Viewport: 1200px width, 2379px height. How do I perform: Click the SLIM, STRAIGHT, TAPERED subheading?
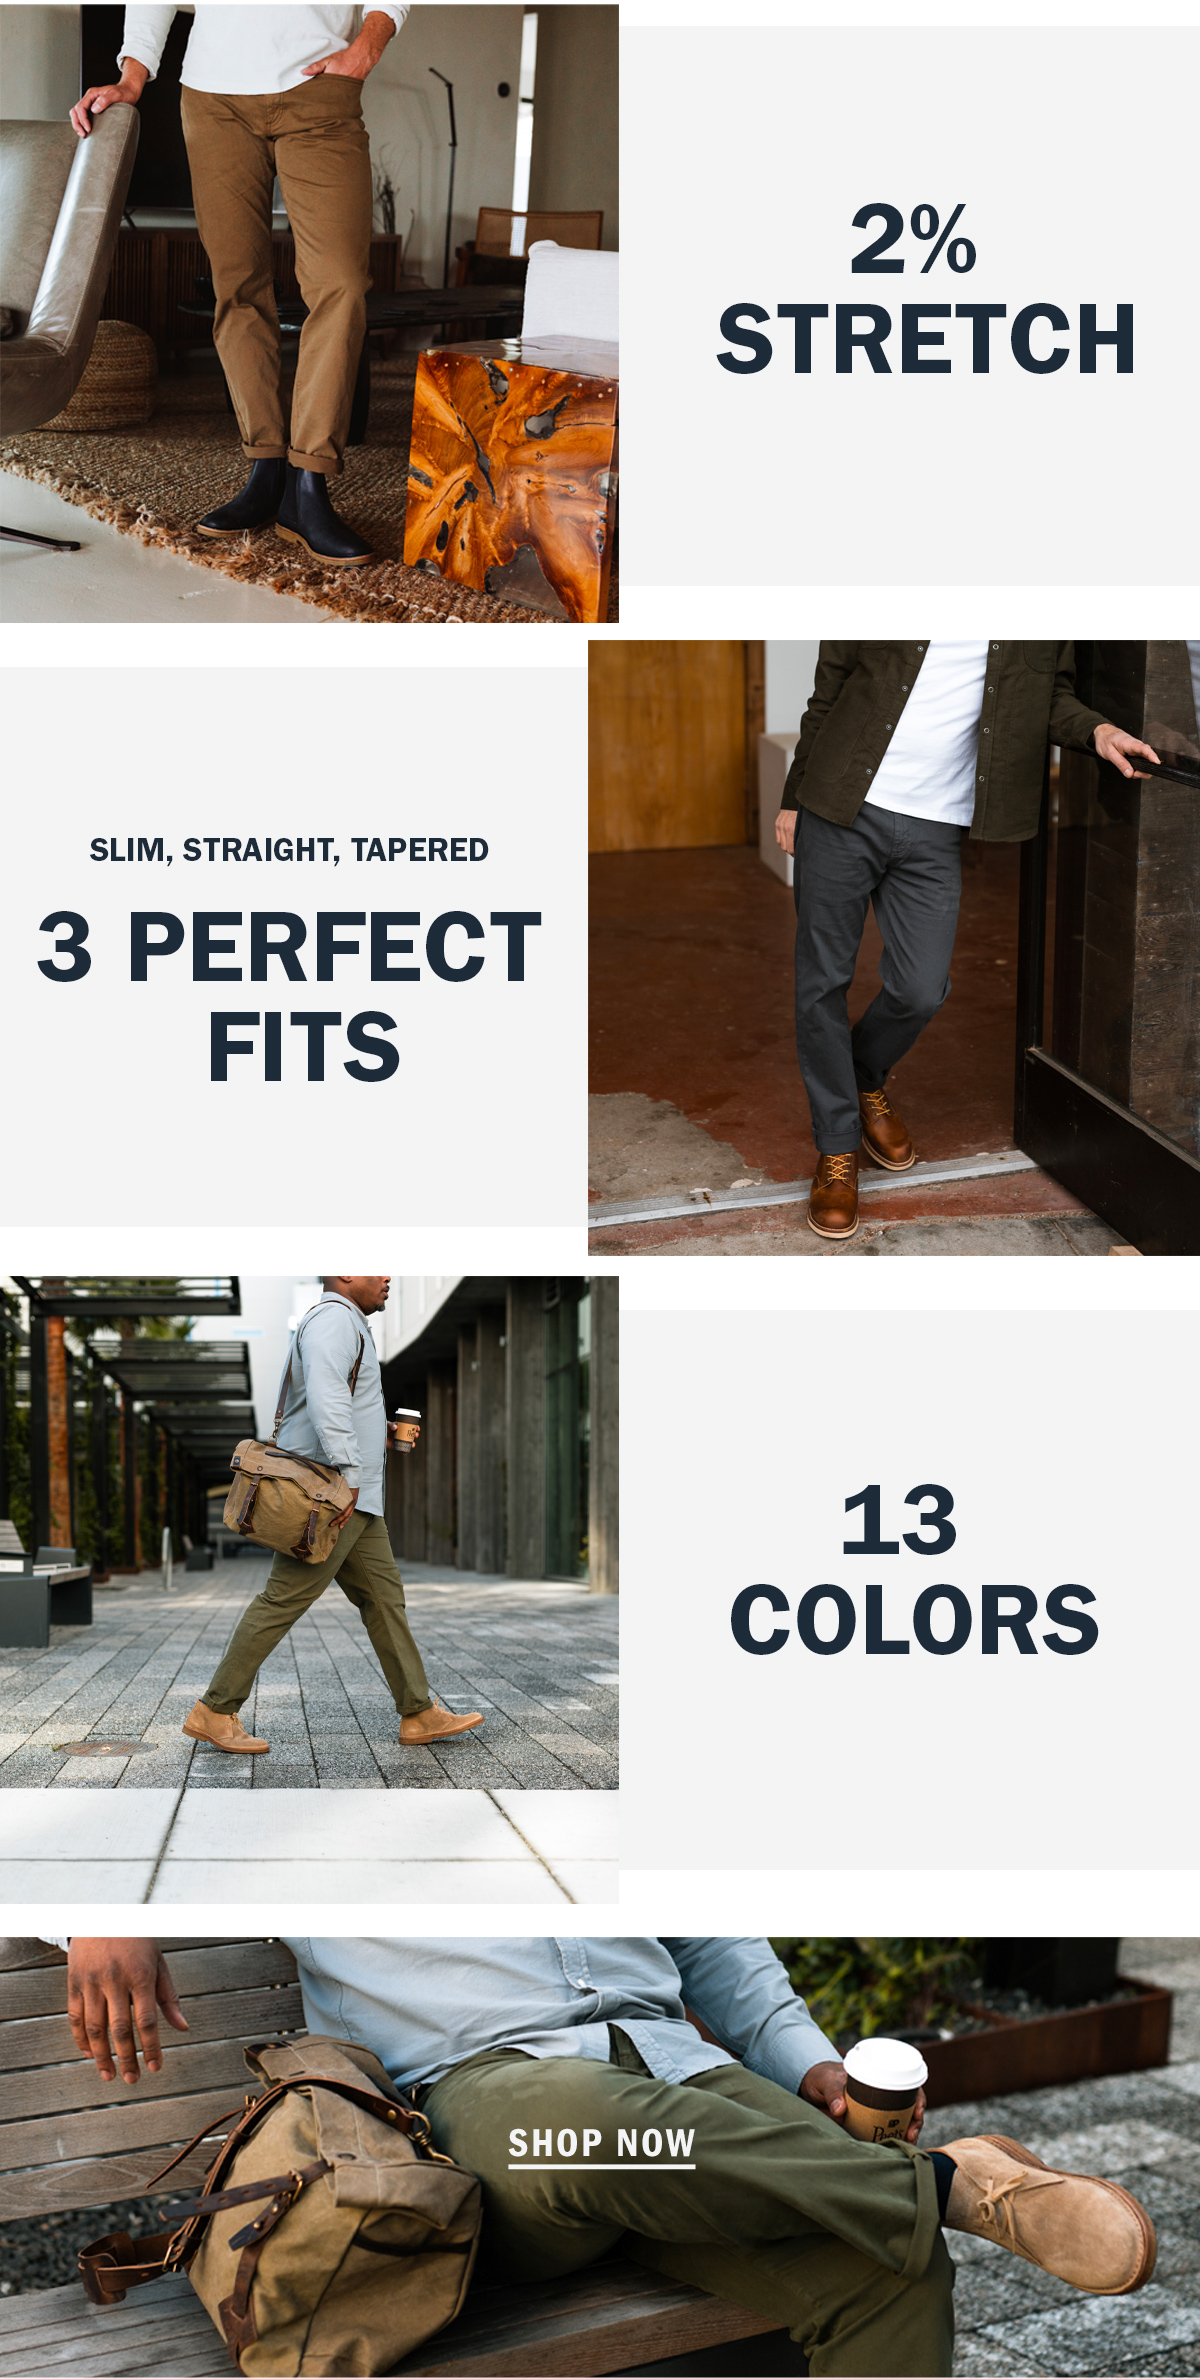[289, 850]
